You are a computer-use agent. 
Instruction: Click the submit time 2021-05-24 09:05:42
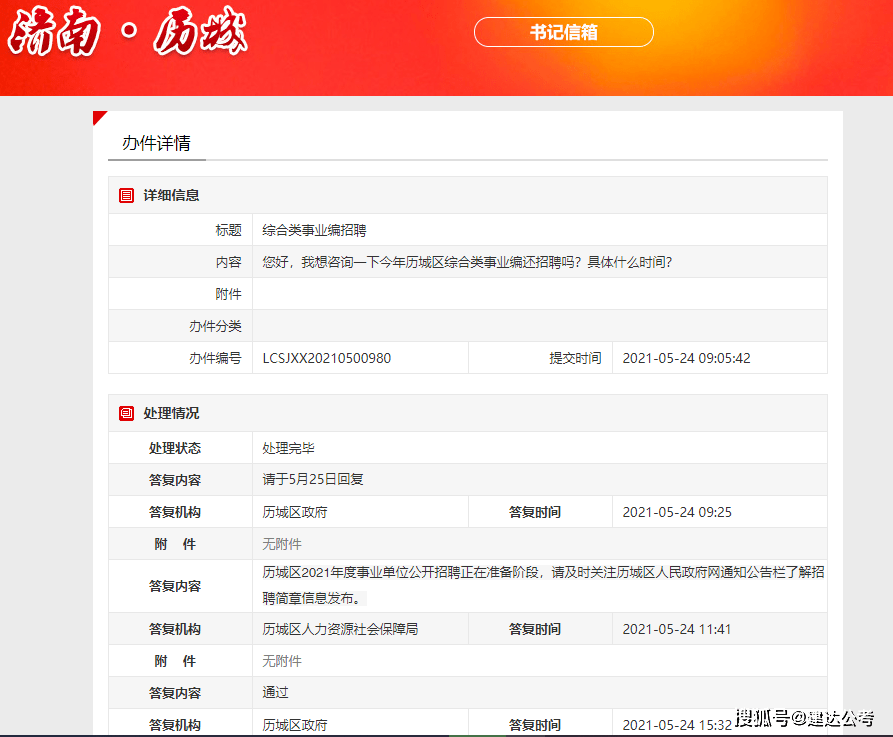point(686,358)
